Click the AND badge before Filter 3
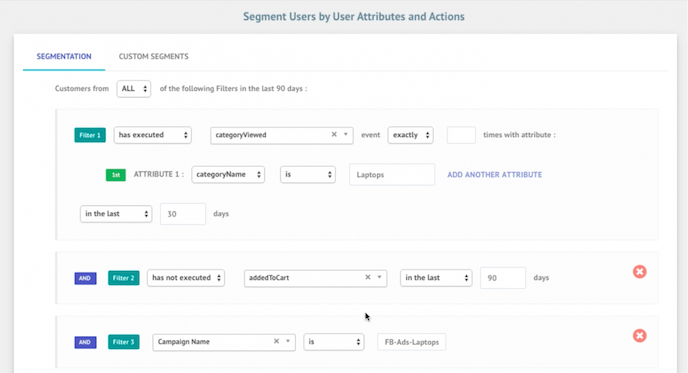The height and width of the screenshot is (373, 688). 85,342
